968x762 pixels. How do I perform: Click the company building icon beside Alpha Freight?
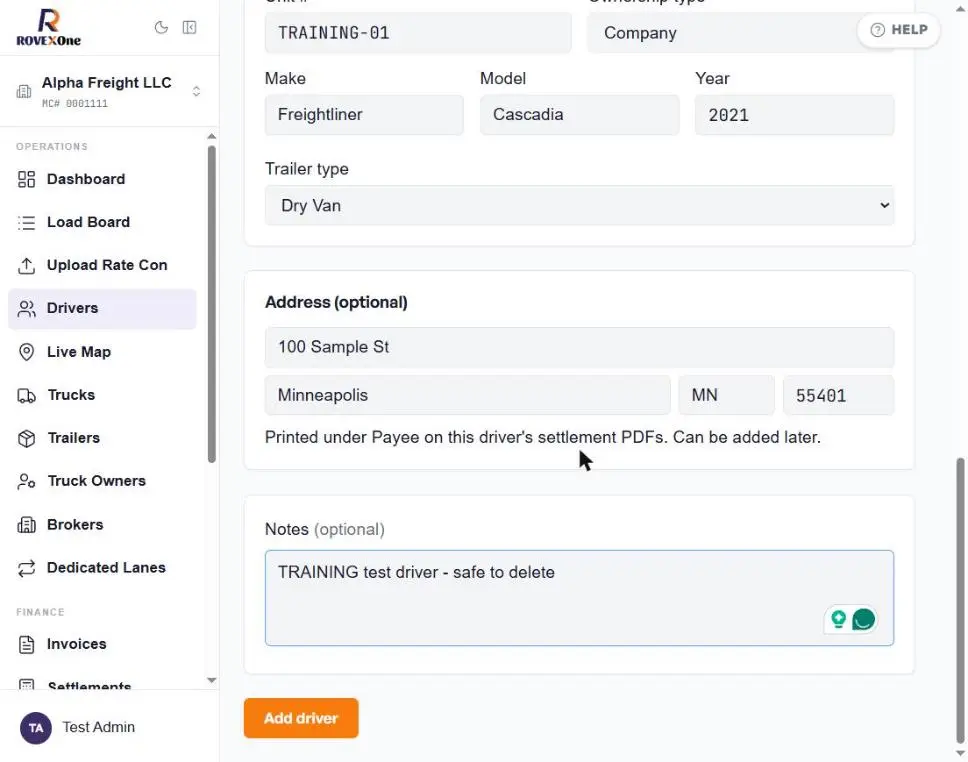coord(23,91)
